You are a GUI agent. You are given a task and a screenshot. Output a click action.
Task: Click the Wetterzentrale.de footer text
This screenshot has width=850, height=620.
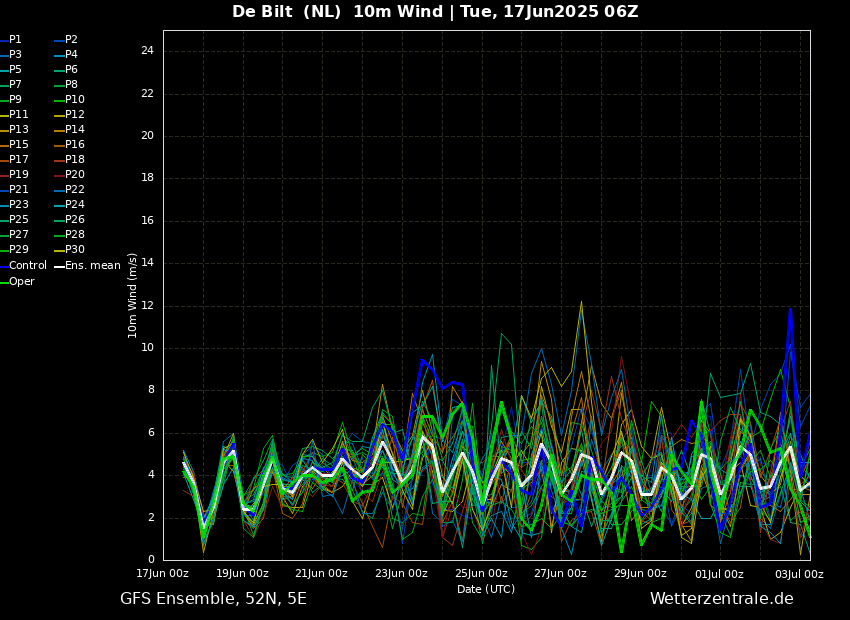721,599
